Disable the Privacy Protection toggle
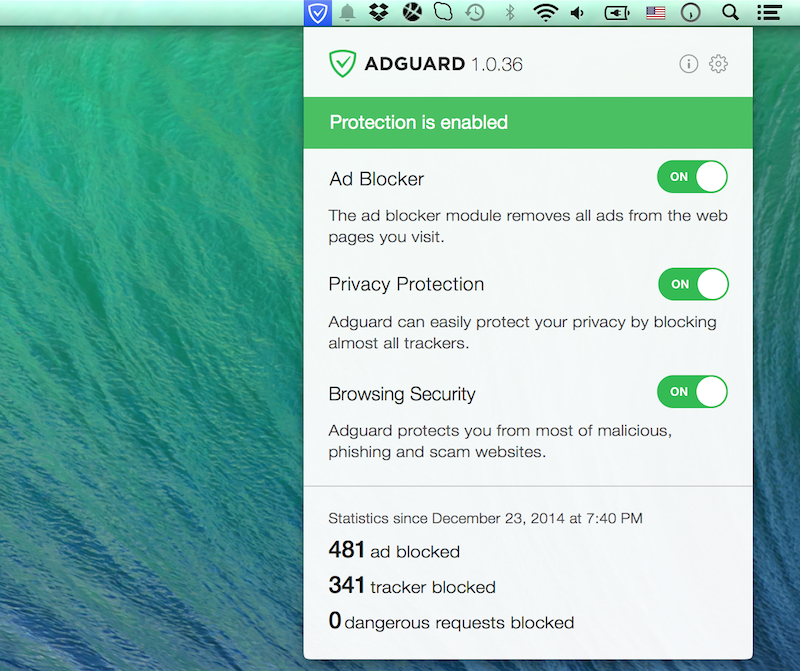Screen dimensions: 800x671 [692, 284]
